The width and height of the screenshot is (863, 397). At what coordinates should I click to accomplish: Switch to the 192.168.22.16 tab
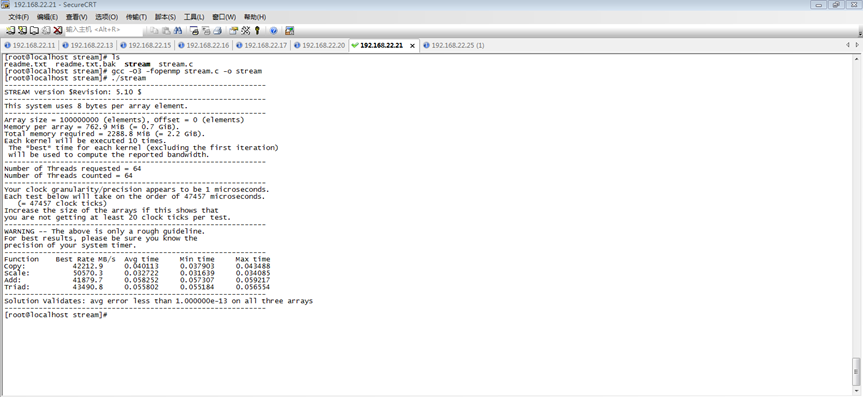click(204, 45)
